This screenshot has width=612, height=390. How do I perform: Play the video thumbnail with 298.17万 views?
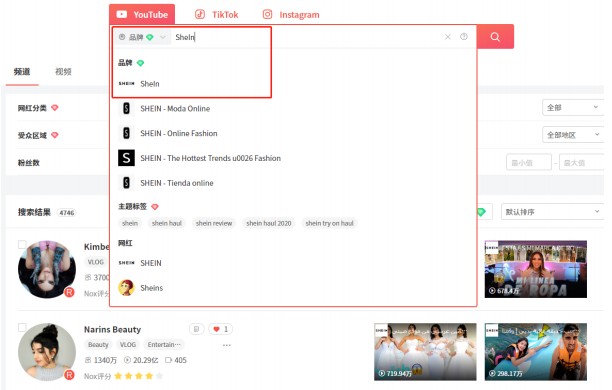(x=536, y=352)
